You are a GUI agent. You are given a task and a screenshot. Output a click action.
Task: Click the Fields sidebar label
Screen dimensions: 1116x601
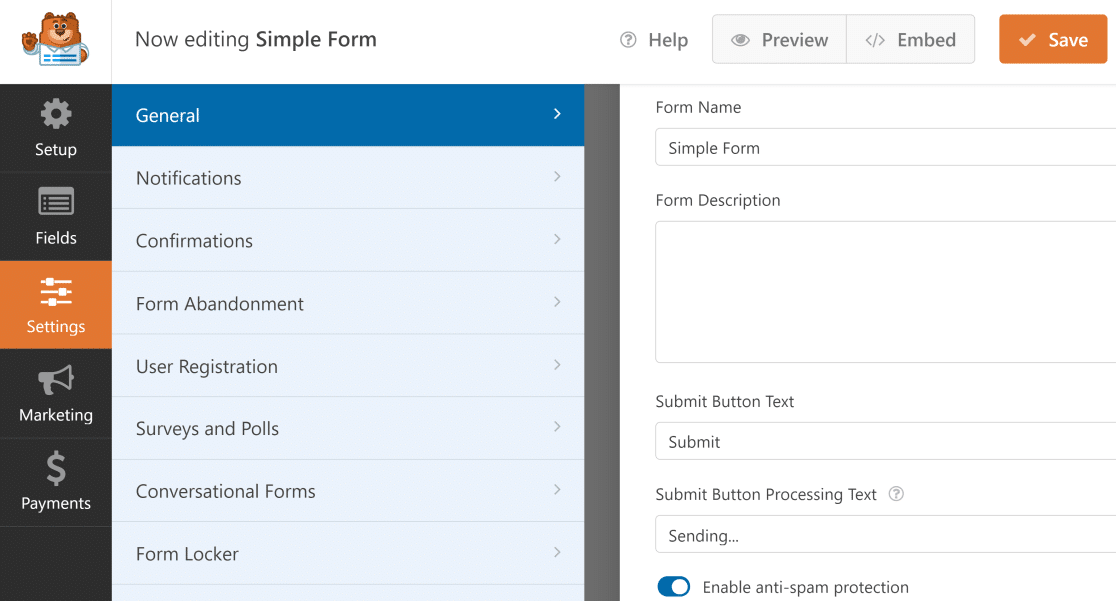[x=56, y=238]
